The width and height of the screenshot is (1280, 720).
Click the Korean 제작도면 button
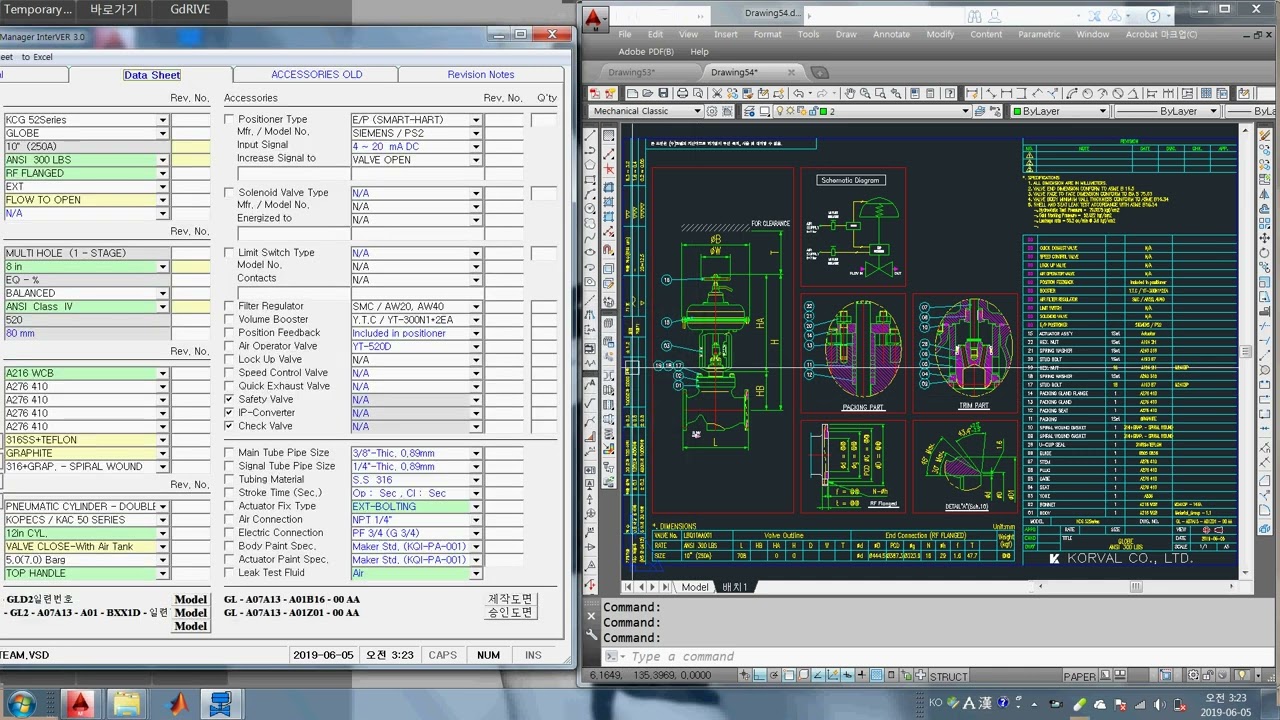511,599
